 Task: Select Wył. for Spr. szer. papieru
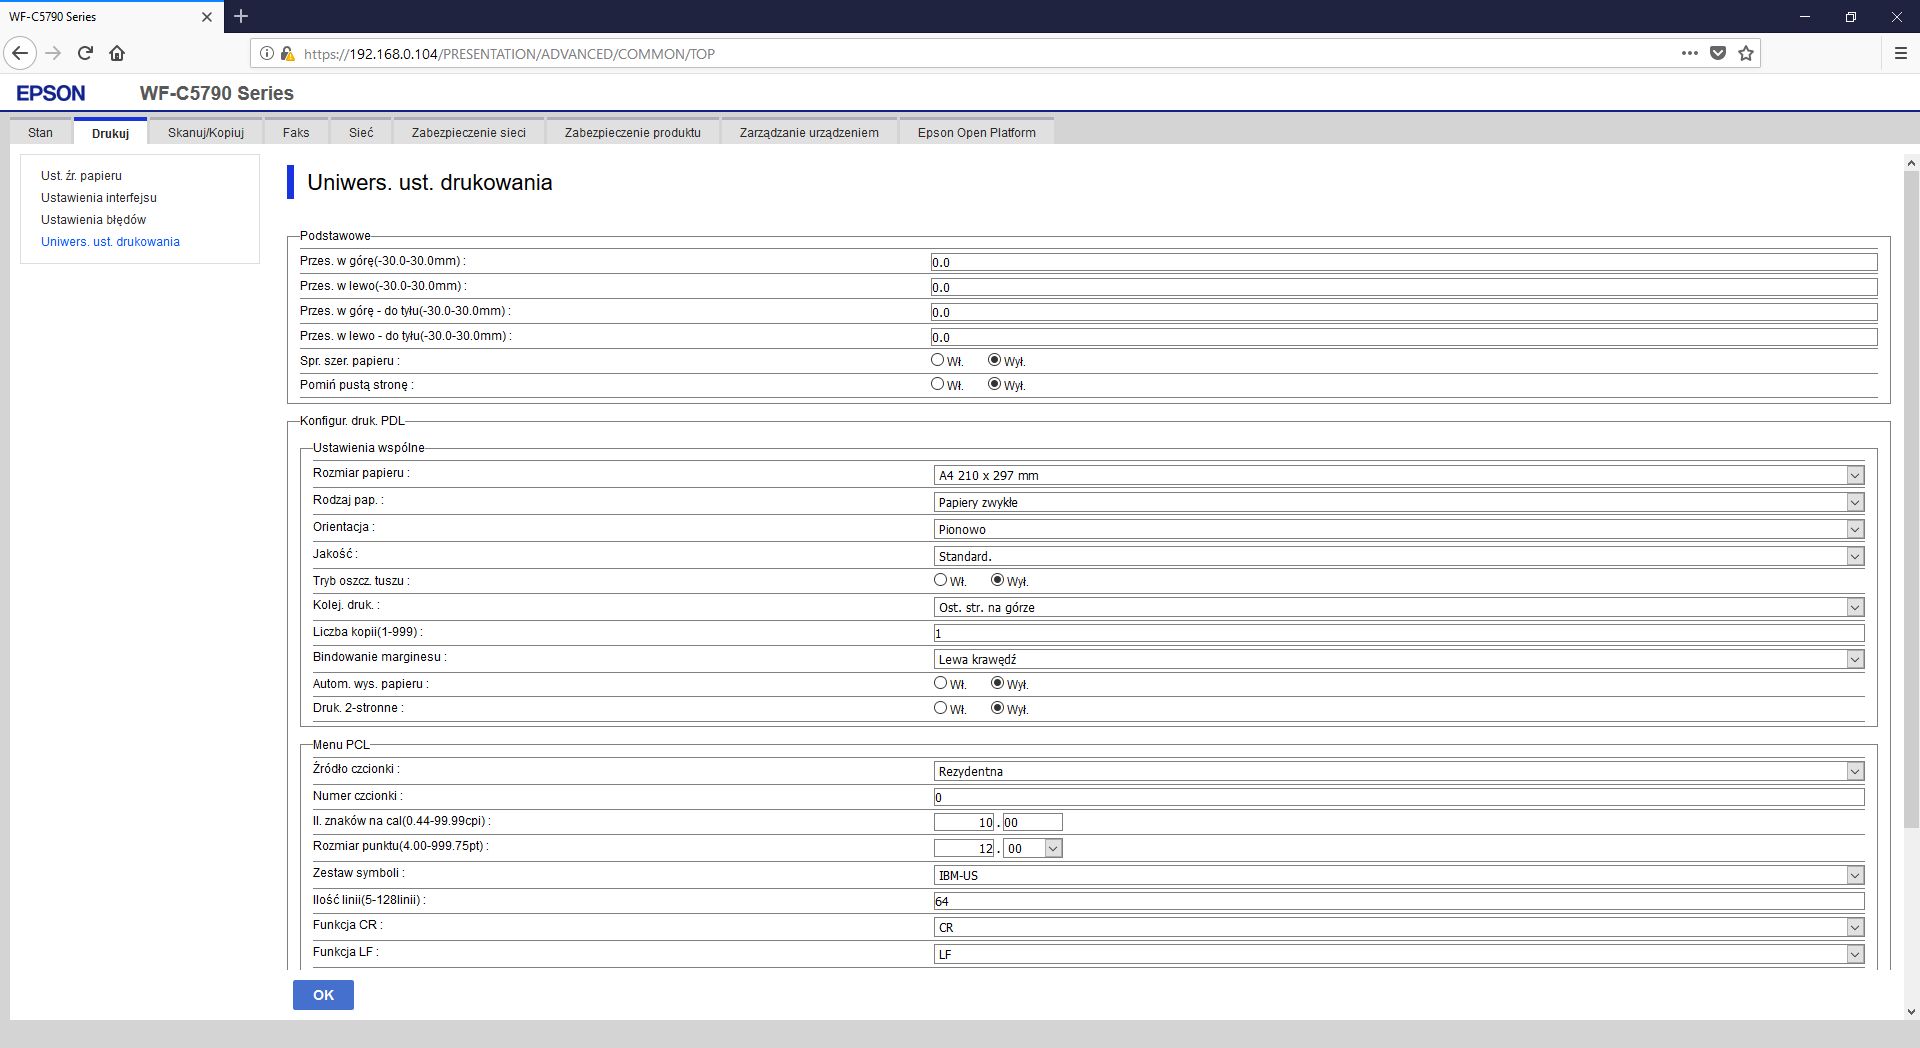(994, 360)
